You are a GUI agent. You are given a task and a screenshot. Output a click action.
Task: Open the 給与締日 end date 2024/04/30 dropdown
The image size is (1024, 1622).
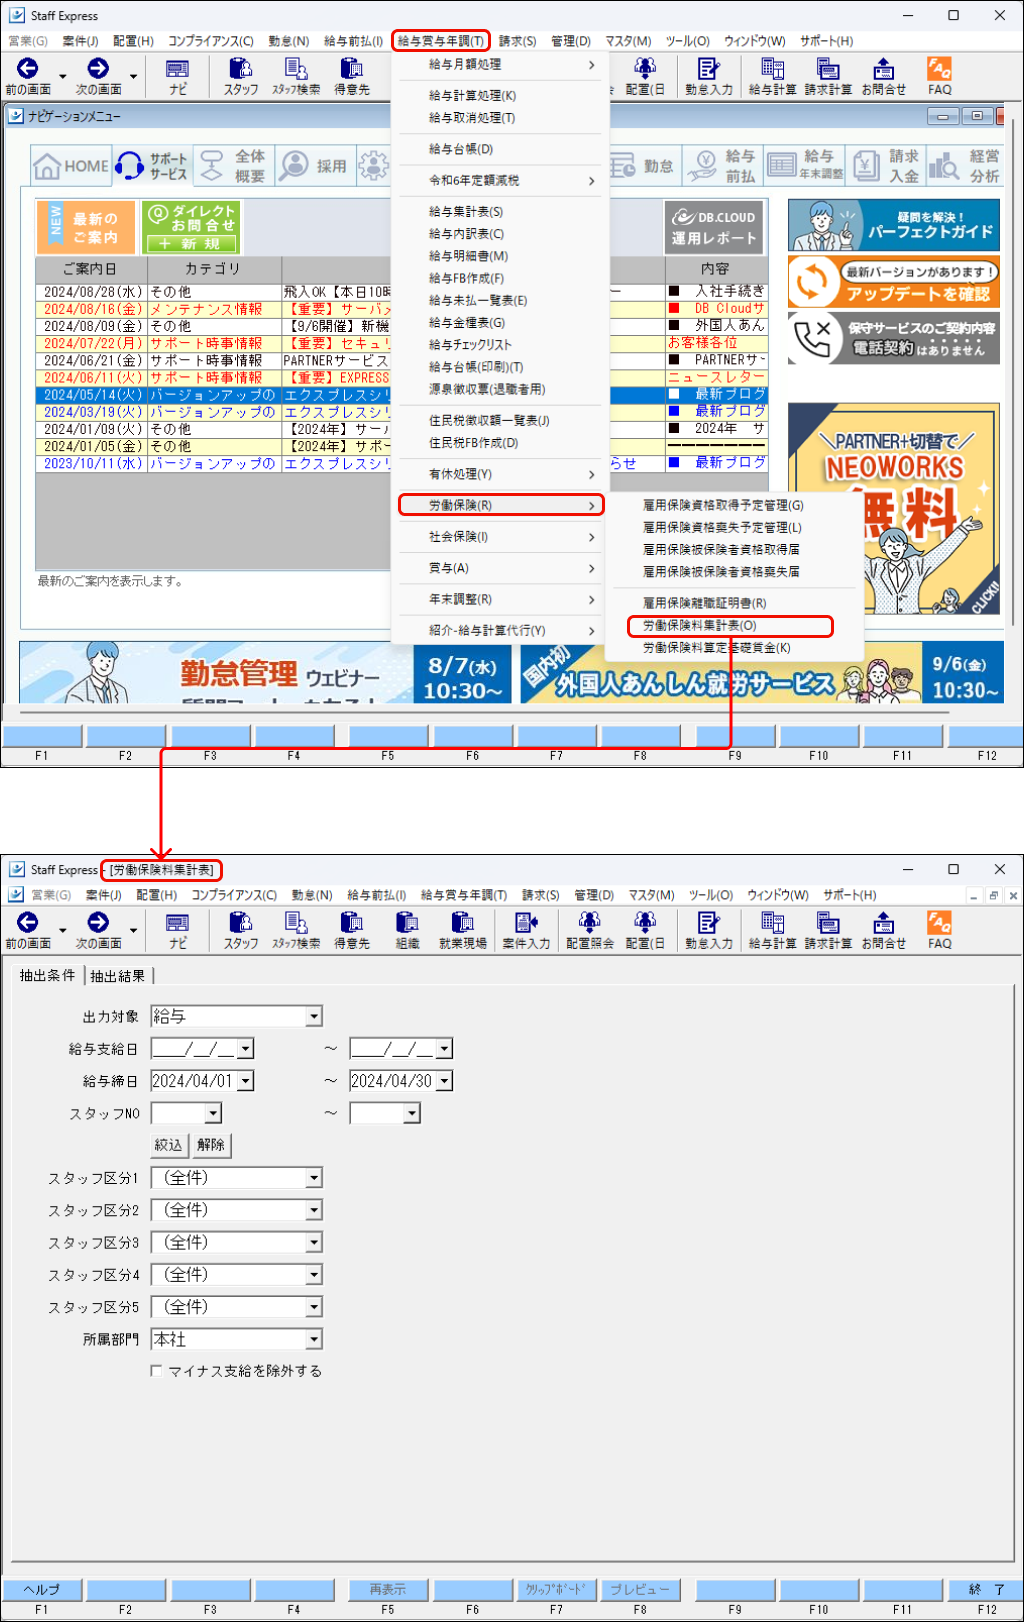pyautogui.click(x=445, y=1081)
